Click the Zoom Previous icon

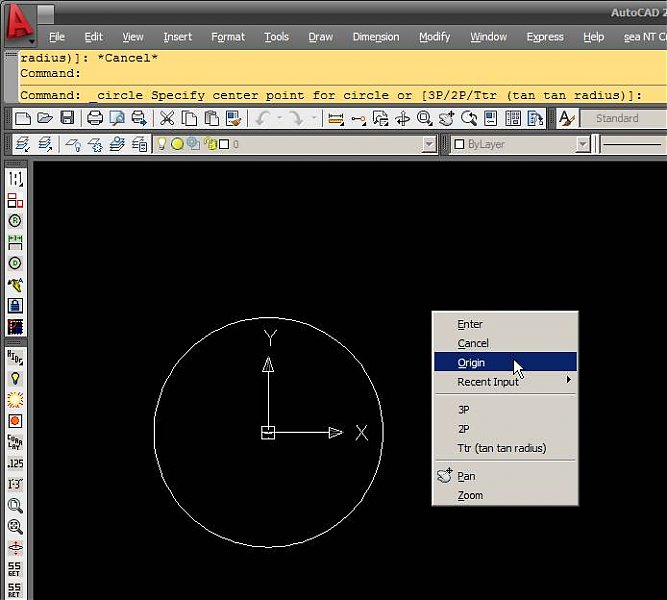click(469, 118)
